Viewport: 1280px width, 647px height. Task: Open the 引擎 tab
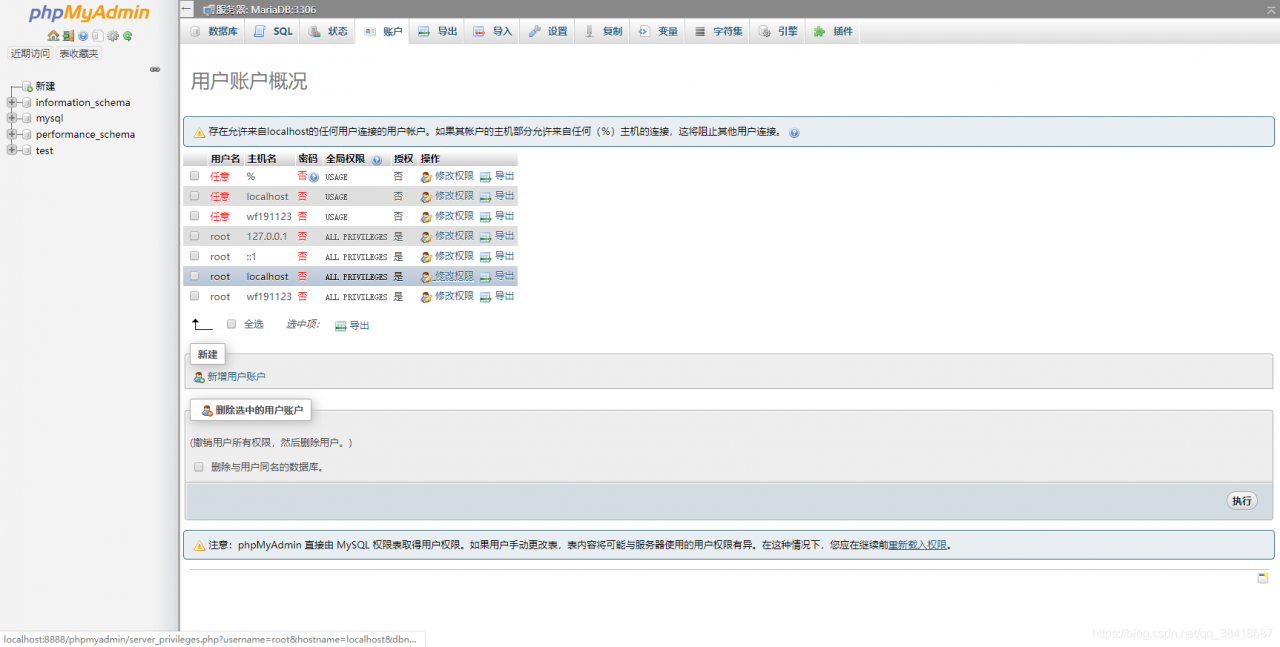coord(778,31)
